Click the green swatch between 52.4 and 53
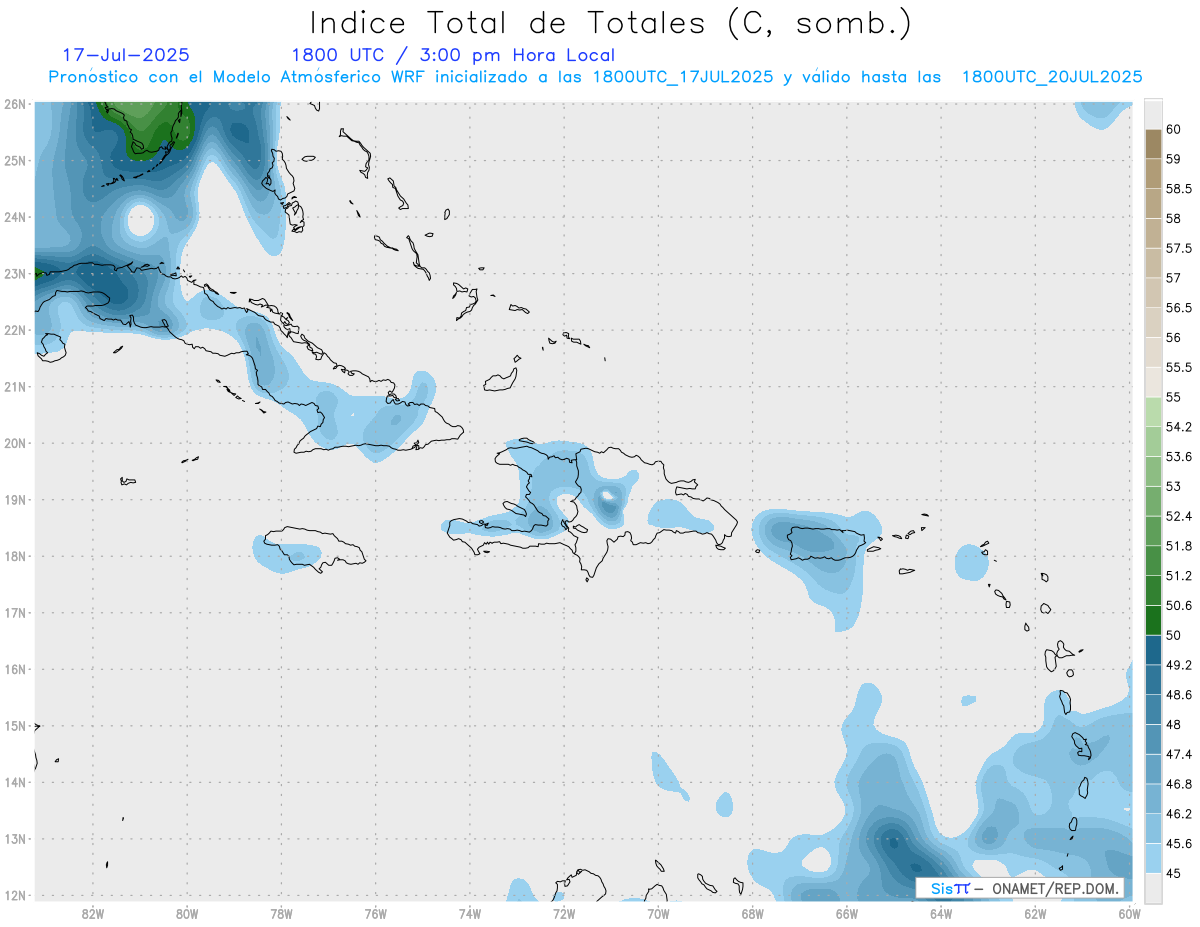This screenshot has width=1200, height=927. 1153,501
